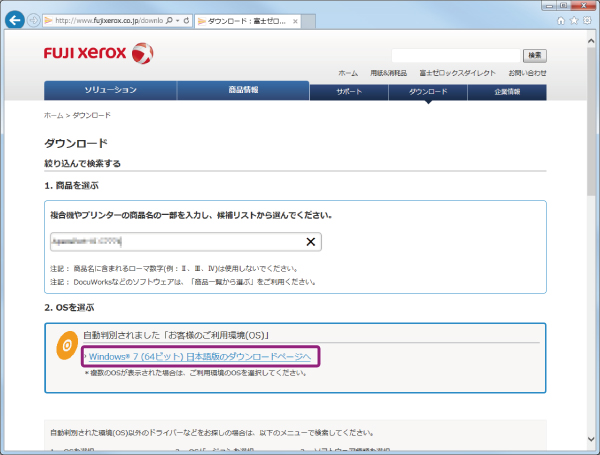The width and height of the screenshot is (600, 455).
Task: Open the ソリューション navigation tab
Action: pyautogui.click(x=110, y=91)
